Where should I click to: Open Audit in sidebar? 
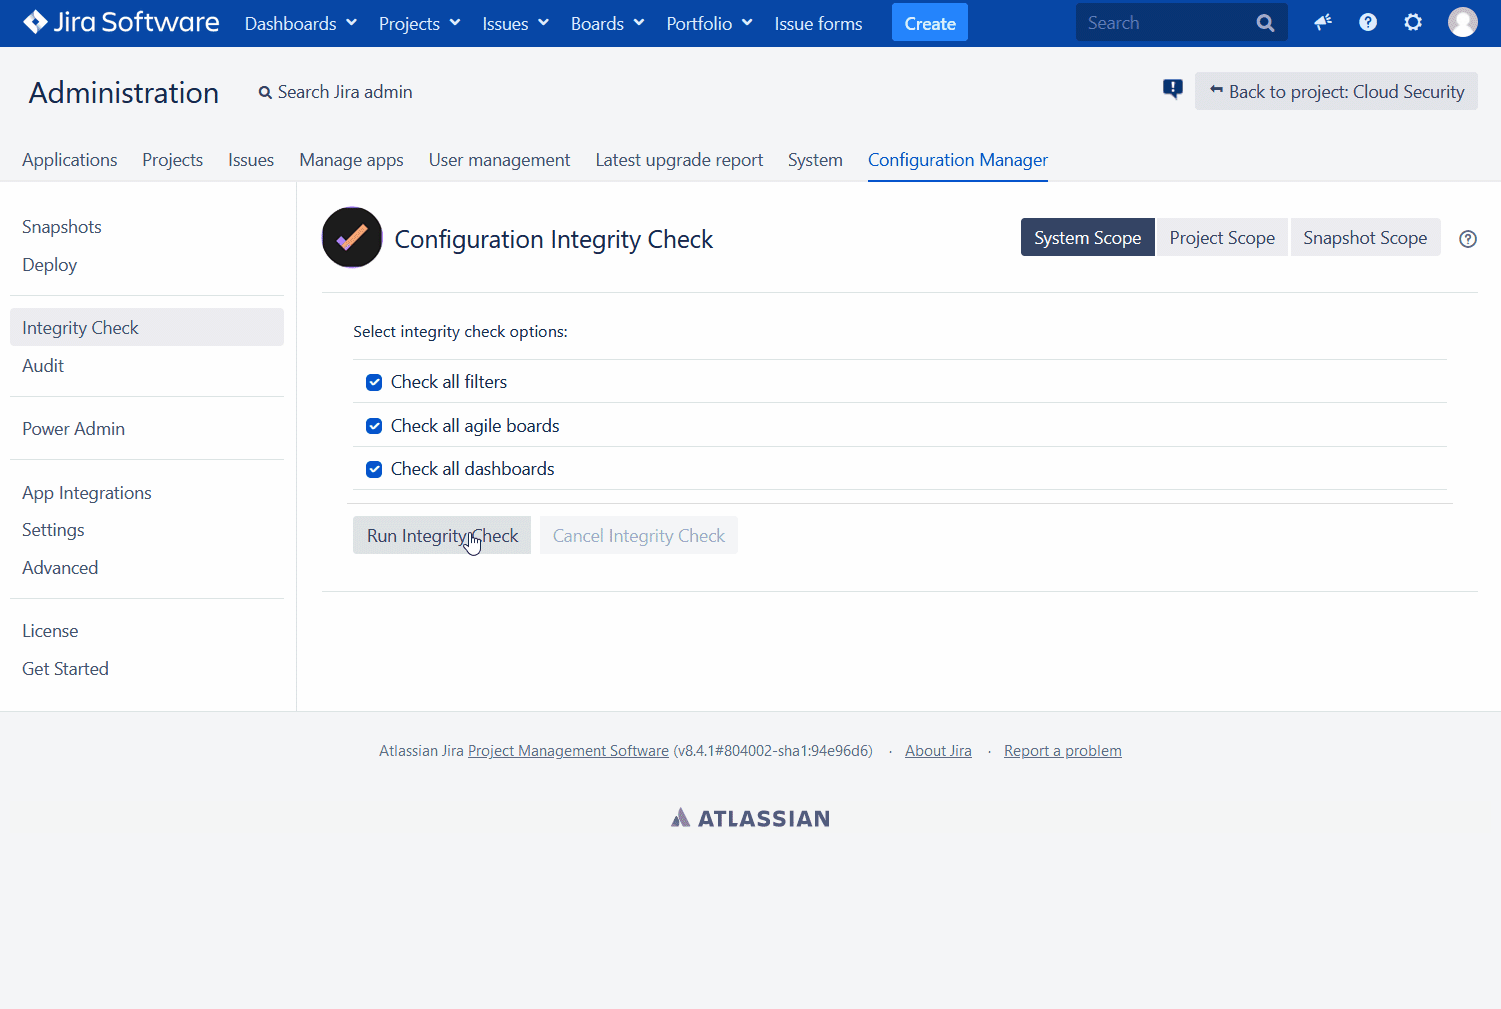point(43,366)
